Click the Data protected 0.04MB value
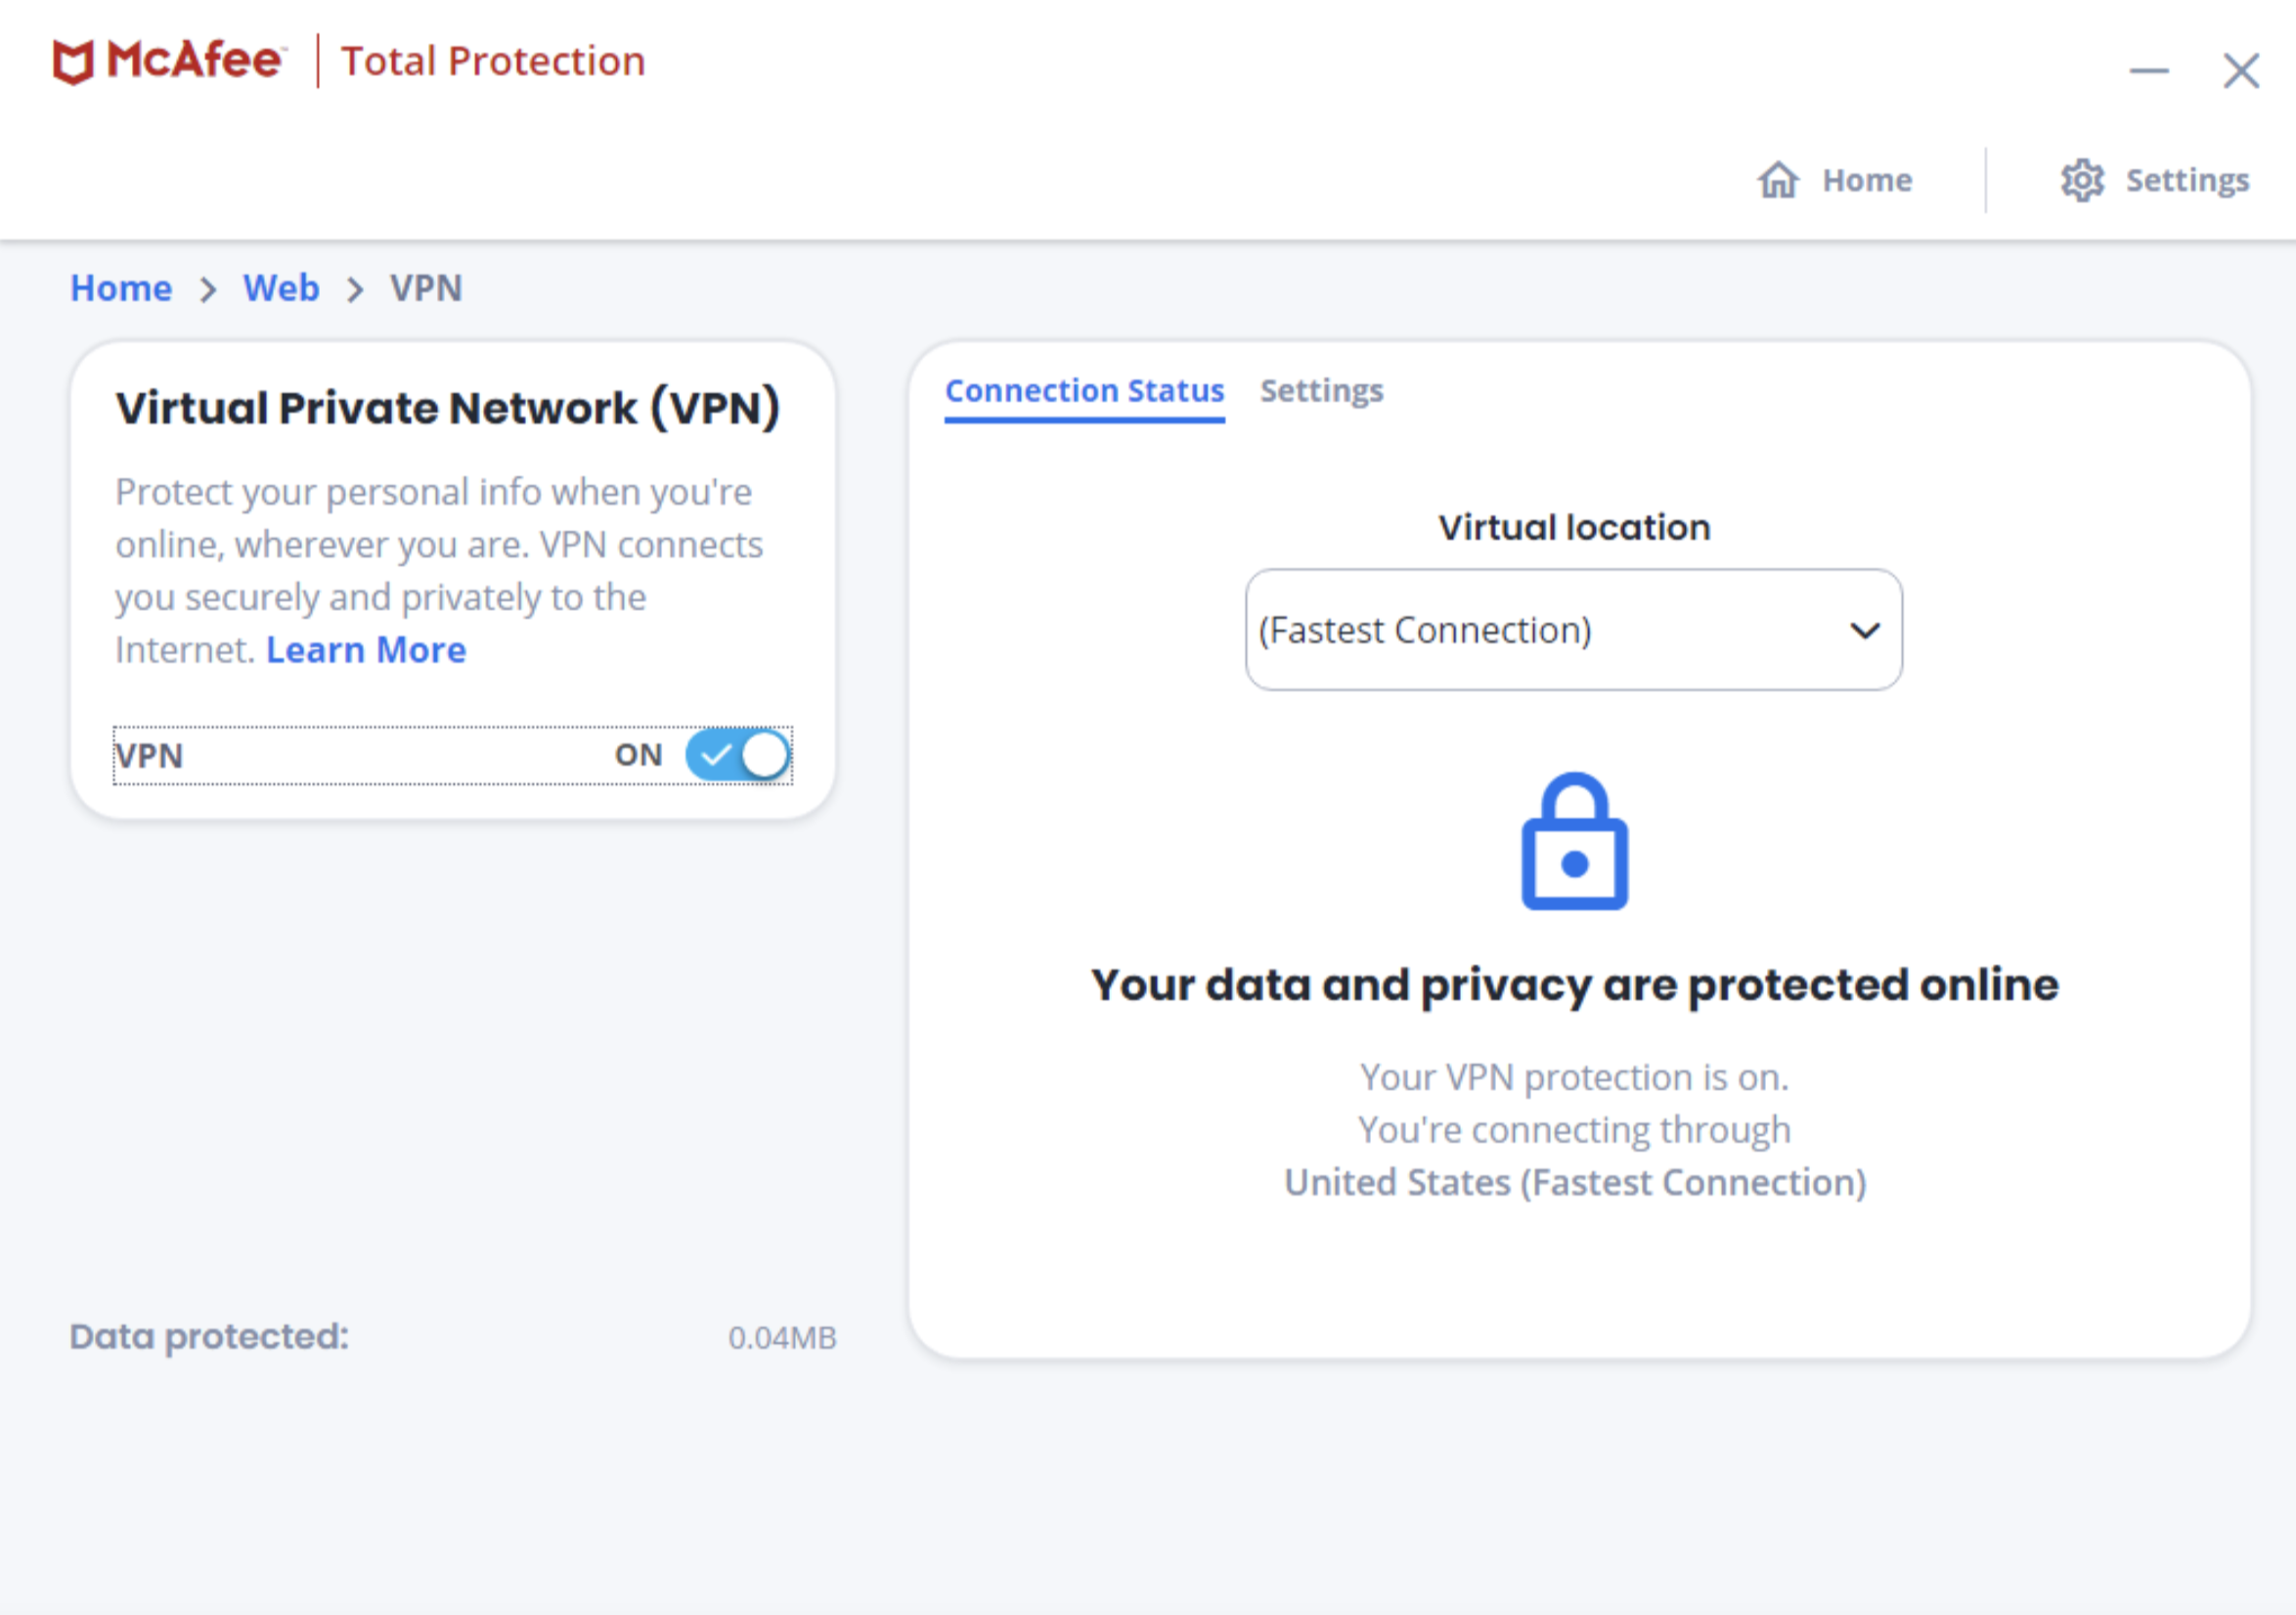The height and width of the screenshot is (1615, 2296). [x=782, y=1338]
